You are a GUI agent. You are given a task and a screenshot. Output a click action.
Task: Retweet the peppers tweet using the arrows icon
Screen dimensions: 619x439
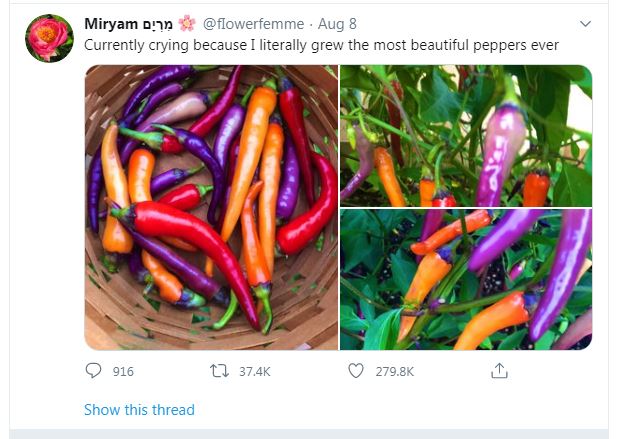pos(219,371)
